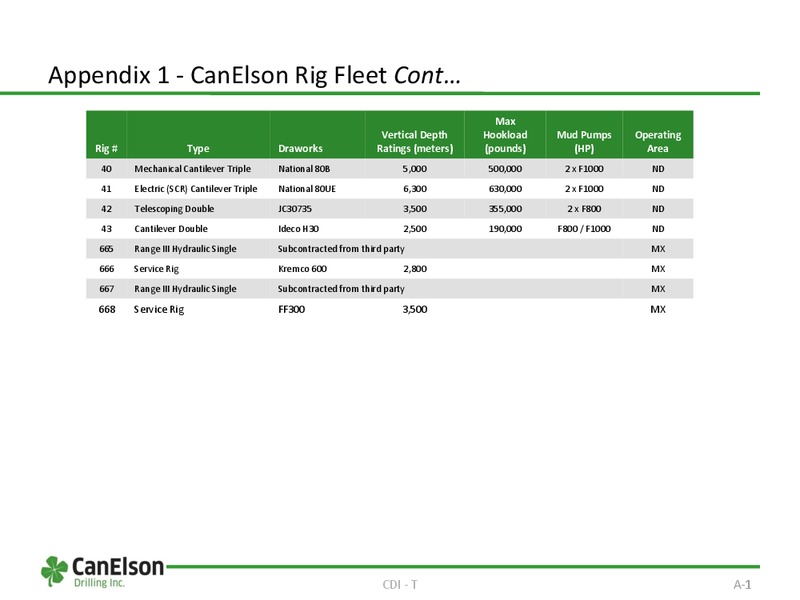Select 'Range III Hydraulic Single' for rig 667

[185, 289]
